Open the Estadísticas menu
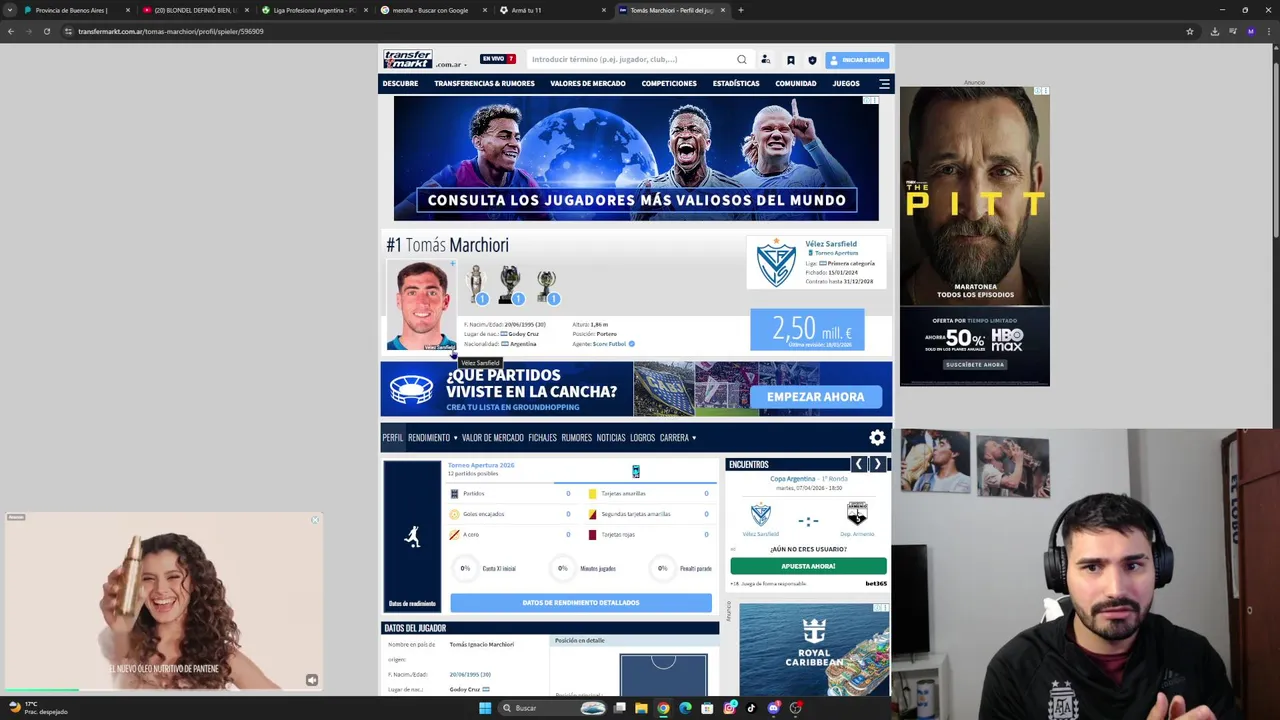Viewport: 1280px width, 720px height. (736, 84)
